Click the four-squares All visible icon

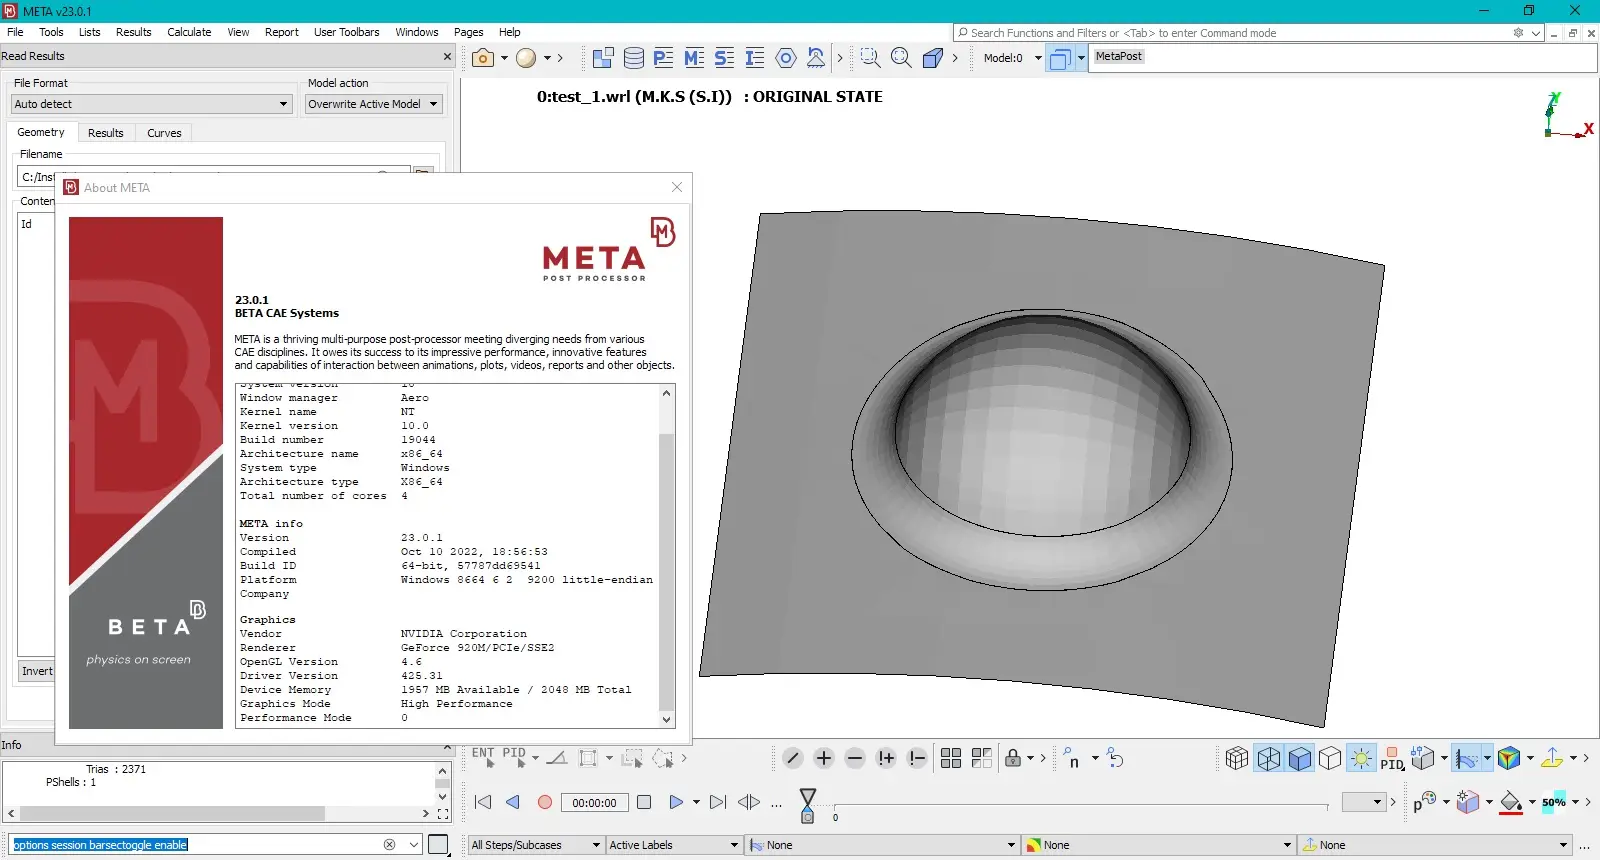coord(951,758)
